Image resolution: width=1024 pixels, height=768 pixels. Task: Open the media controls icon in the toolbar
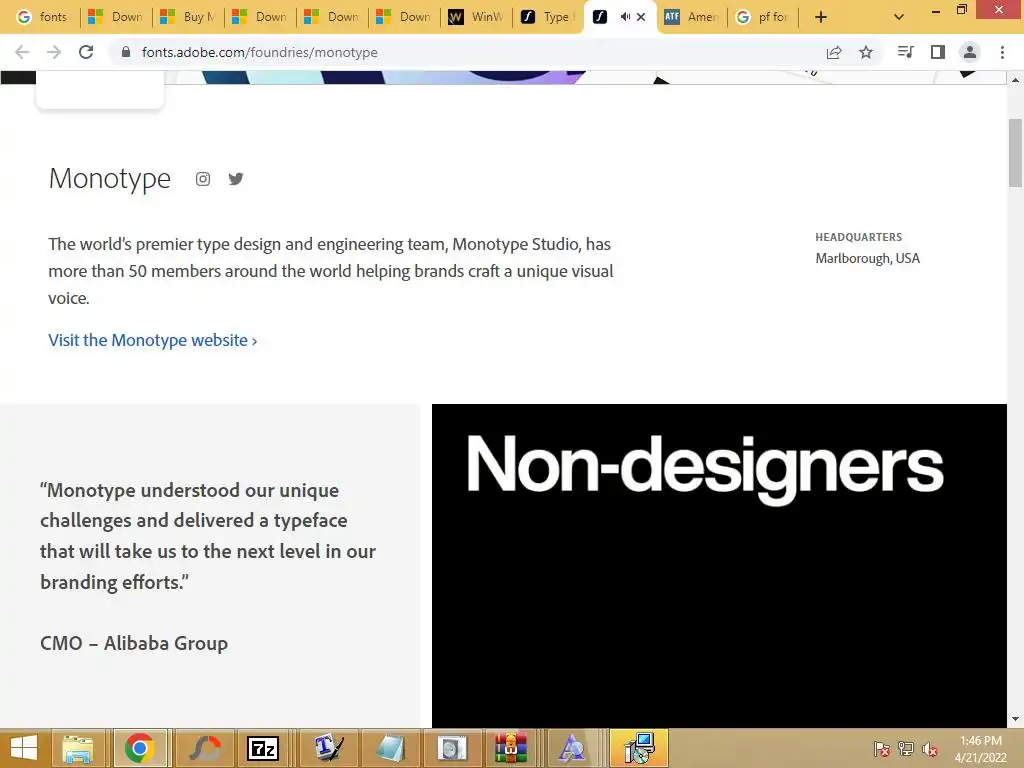(x=905, y=52)
